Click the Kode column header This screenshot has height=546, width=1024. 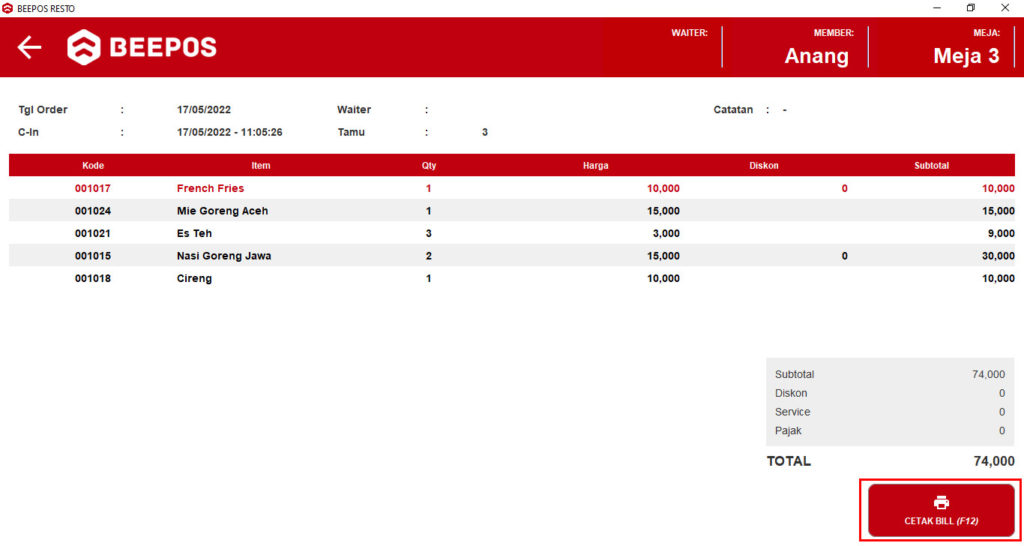93,165
